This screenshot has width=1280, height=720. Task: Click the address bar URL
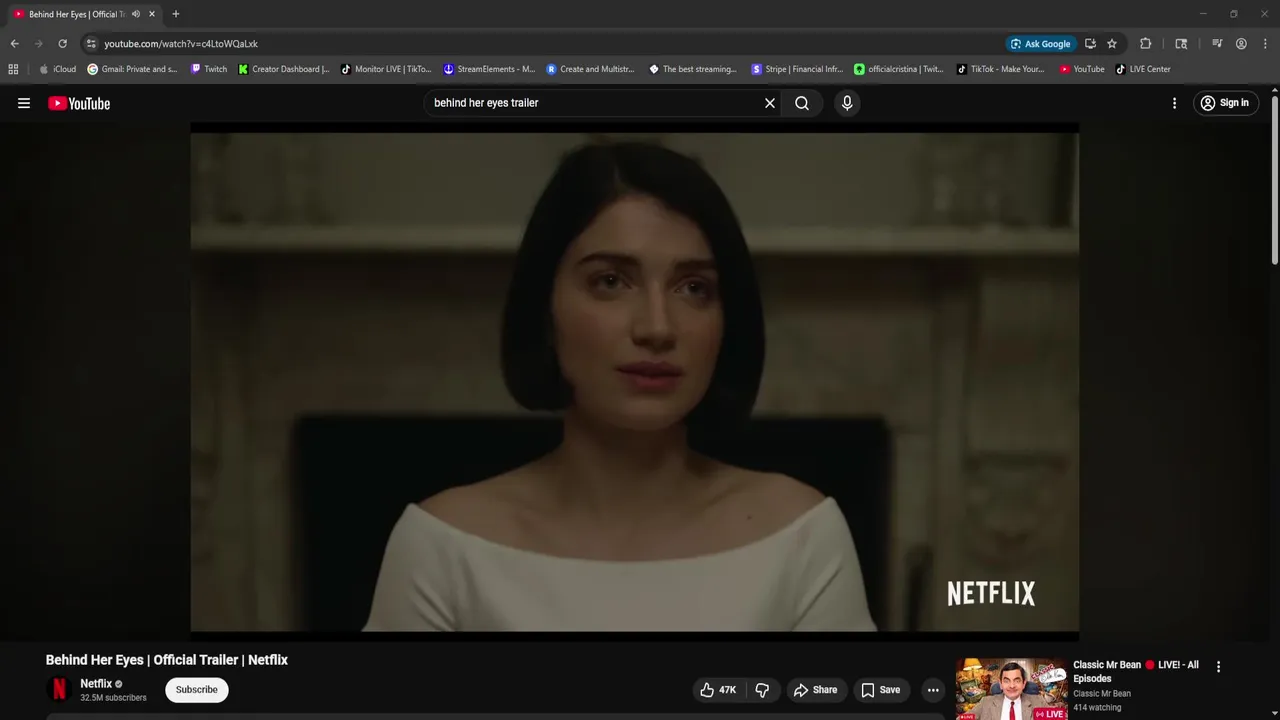point(181,44)
